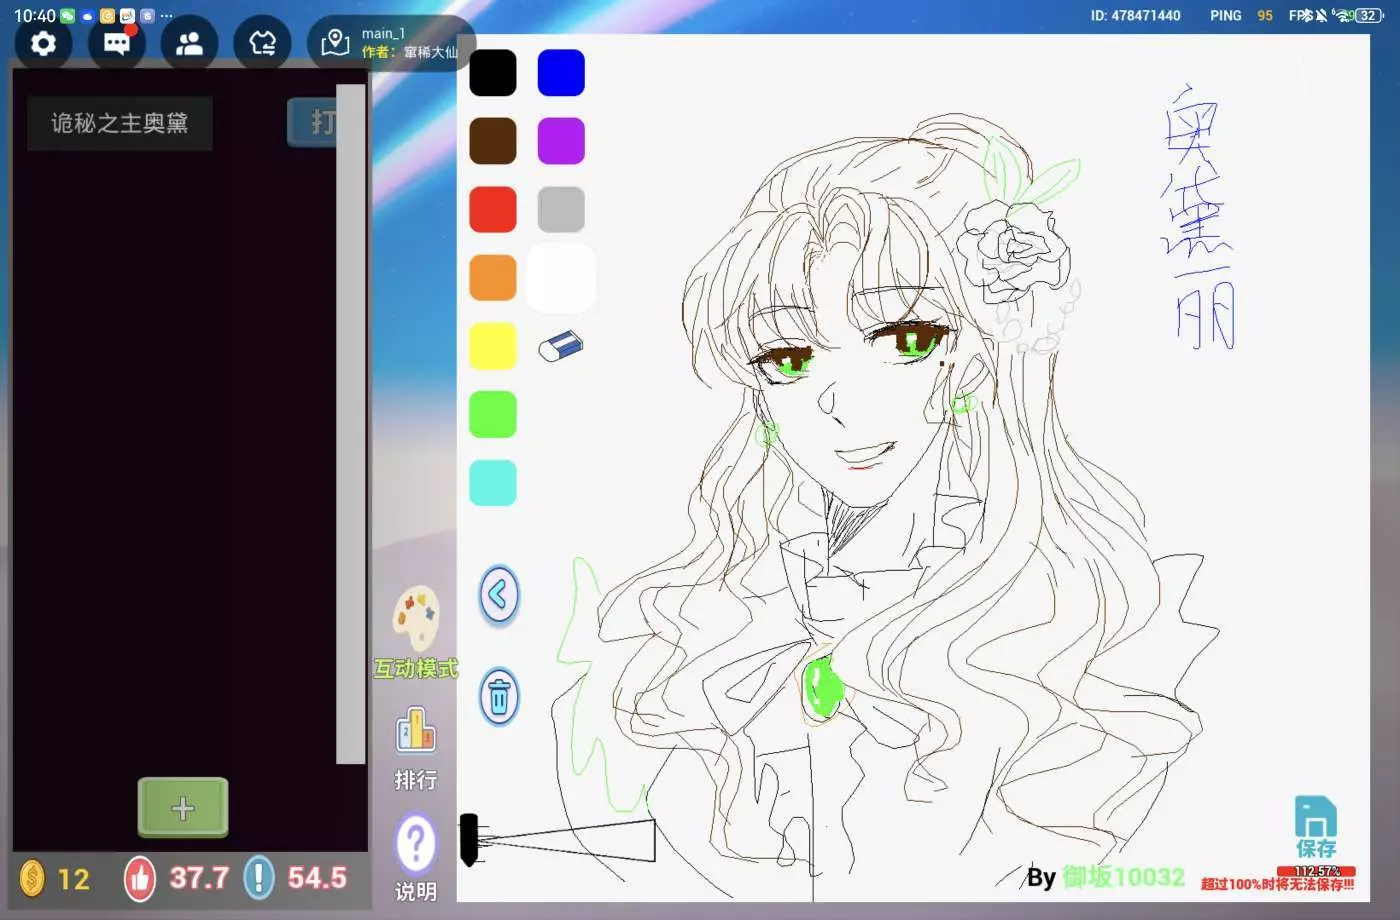The width and height of the screenshot is (1400, 920).
Task: Click the 超过100%时将无法保存 warning text
Action: 1277,885
